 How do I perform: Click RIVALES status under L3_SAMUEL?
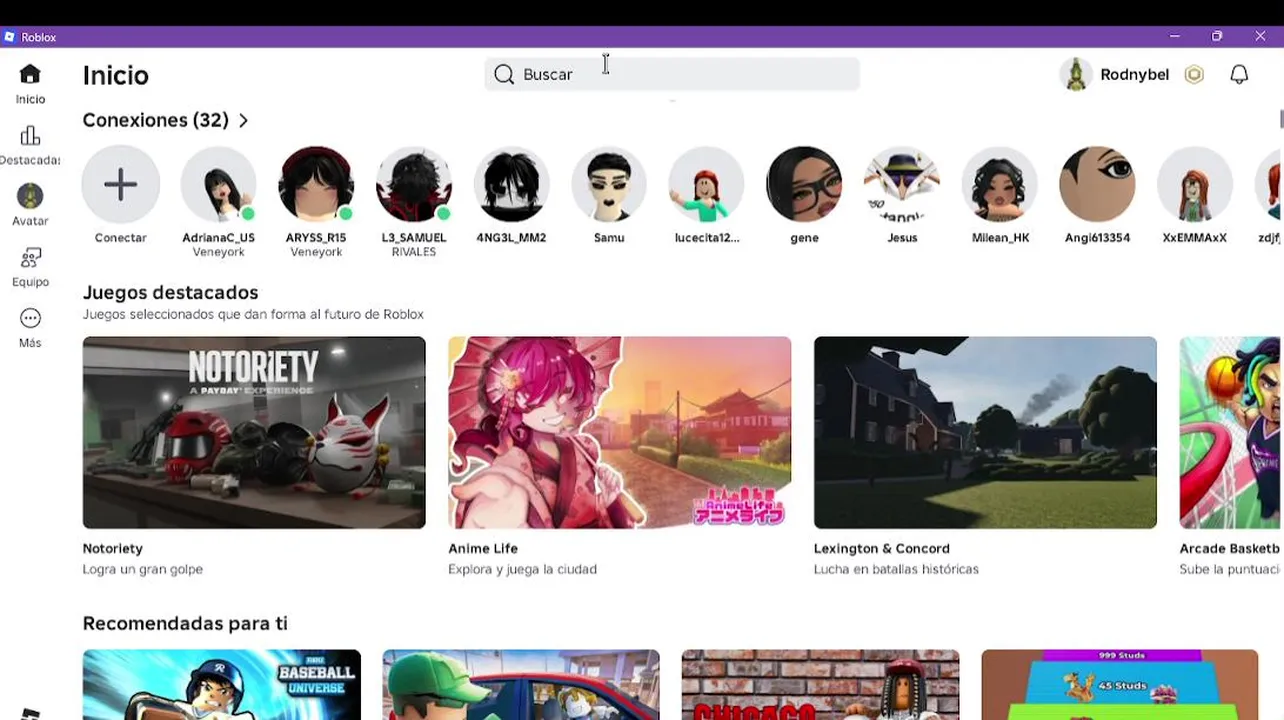414,252
